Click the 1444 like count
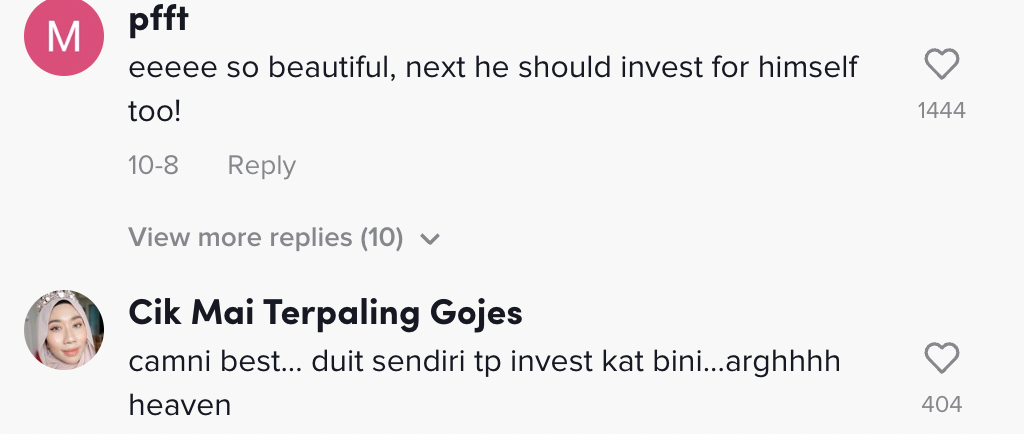1024x434 pixels. 941,111
